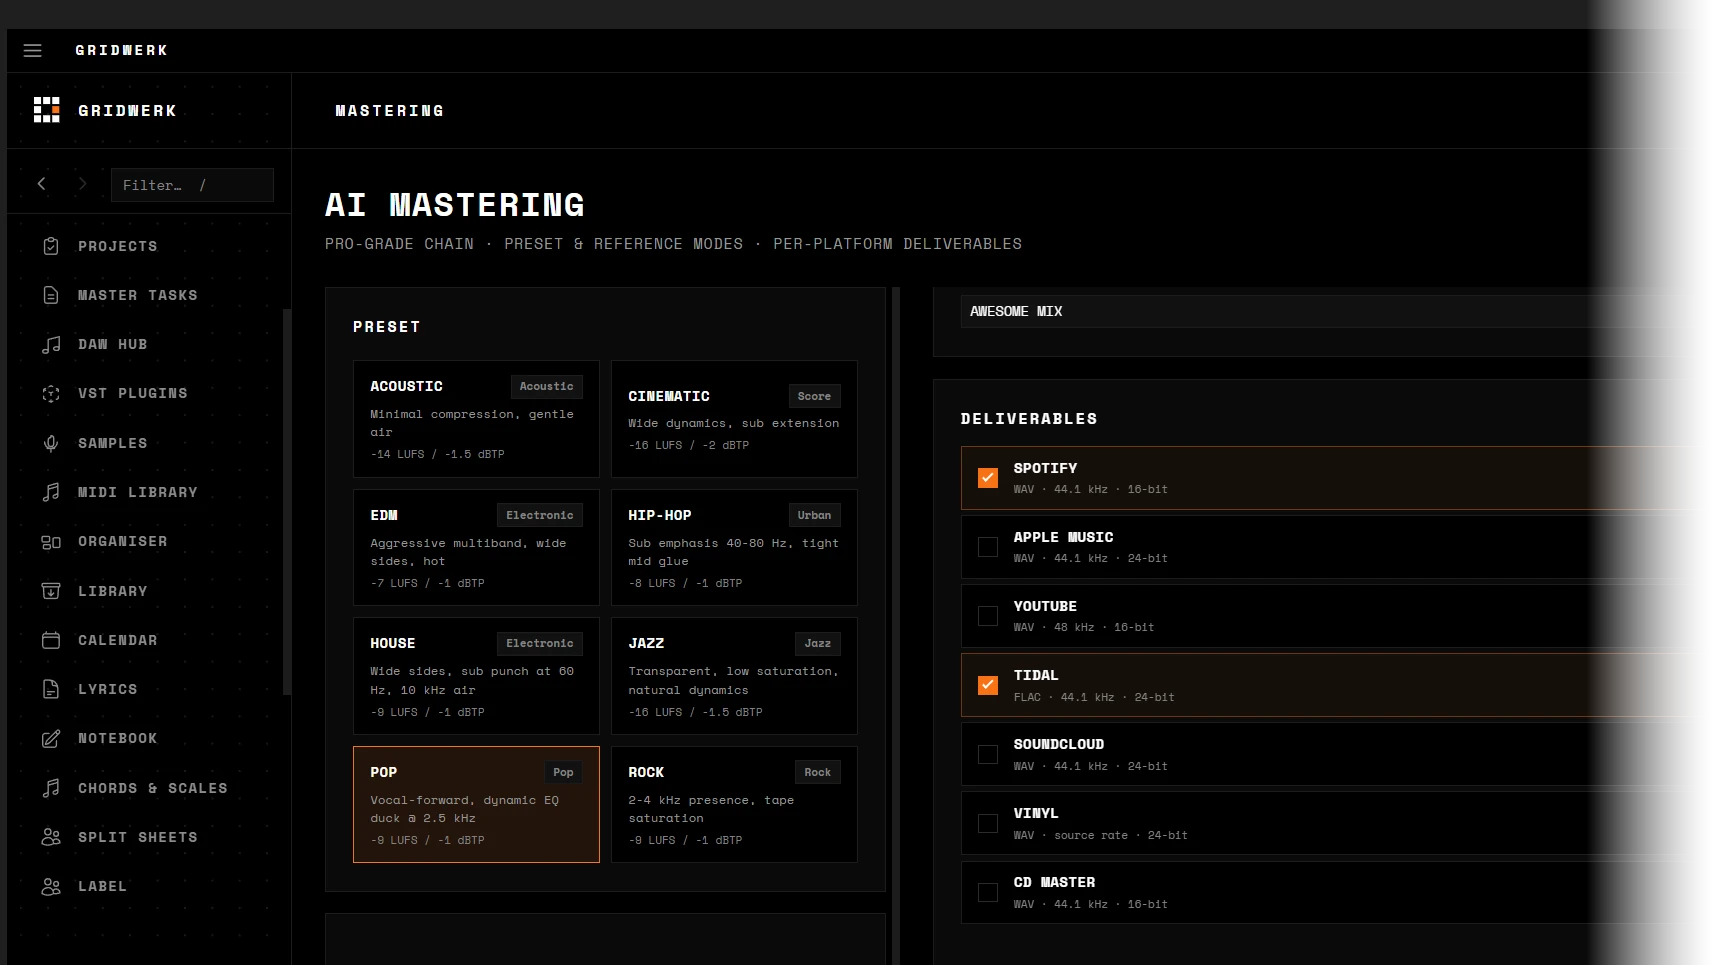The height and width of the screenshot is (965, 1716).
Task: Select the Pop mastering preset
Action: pos(476,804)
